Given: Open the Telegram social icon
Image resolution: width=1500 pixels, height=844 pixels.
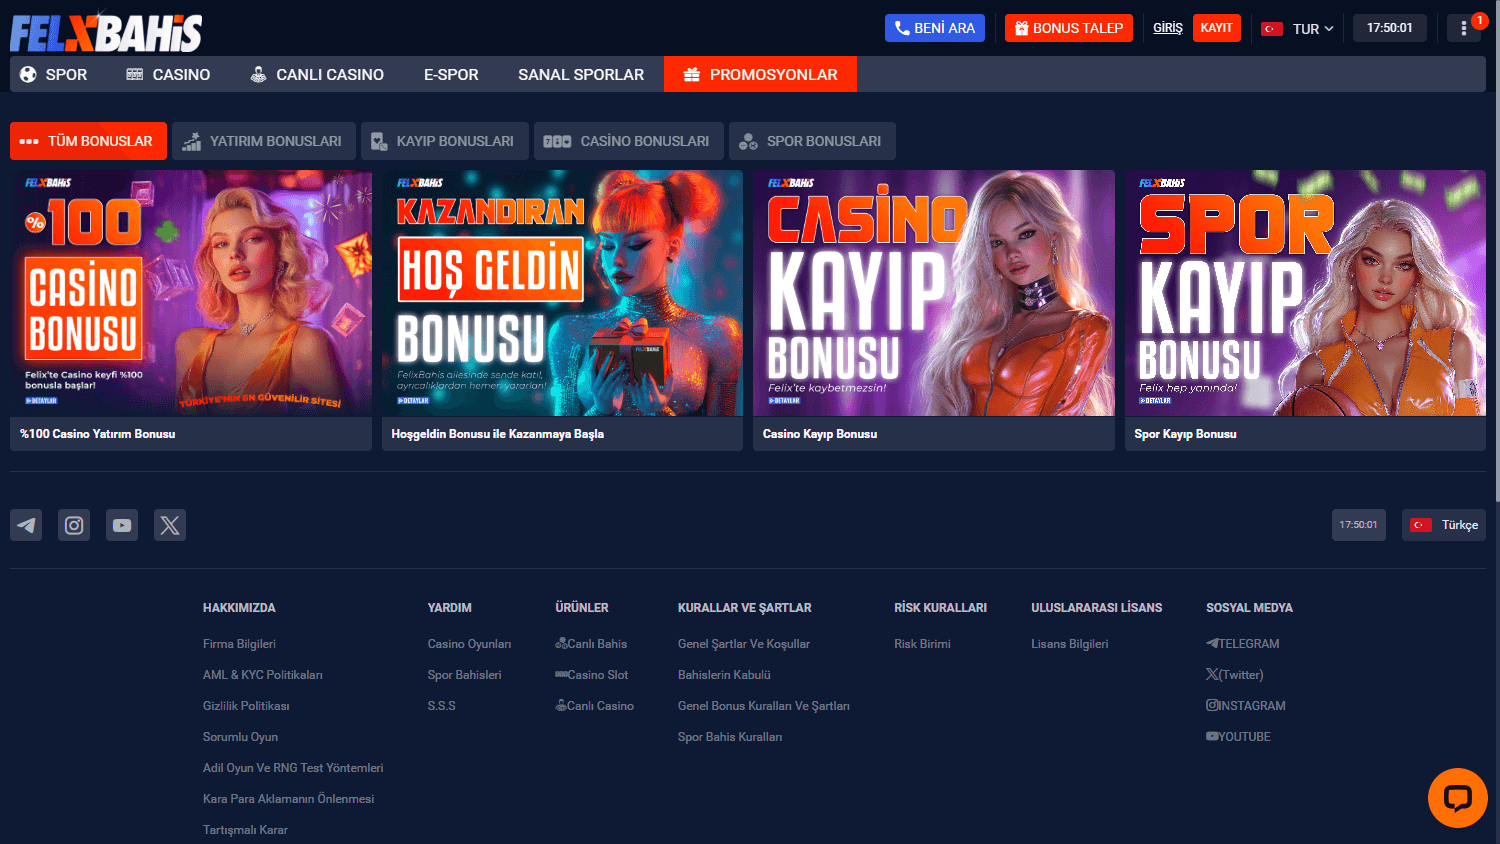Looking at the screenshot, I should (26, 525).
